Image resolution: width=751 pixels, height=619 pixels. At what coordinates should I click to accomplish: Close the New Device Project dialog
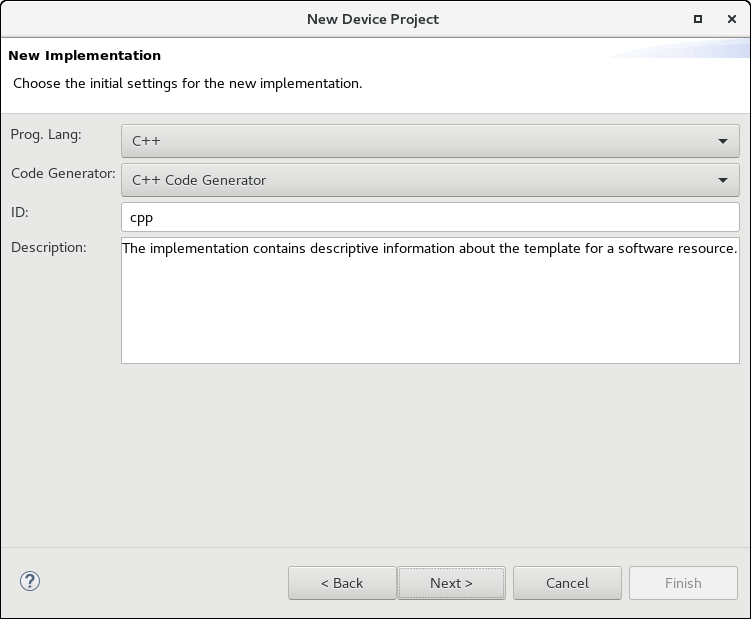pos(732,19)
